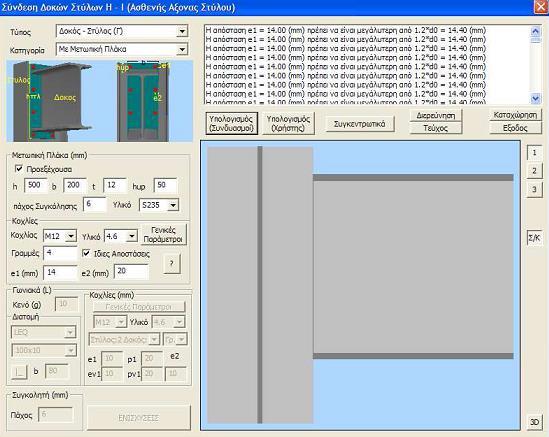Click the e1 (mm) input field
This screenshot has height=437, width=549.
click(x=60, y=272)
